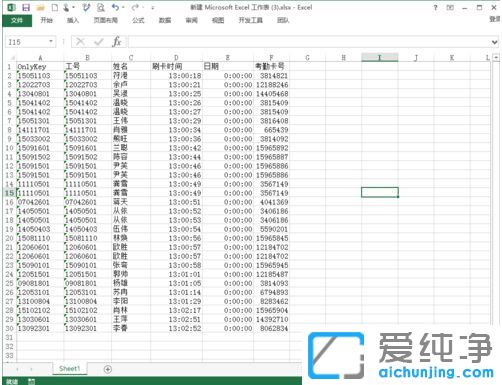This screenshot has width=502, height=385.
Task: Click the 就绪 status bar label
Action: pyautogui.click(x=12, y=381)
